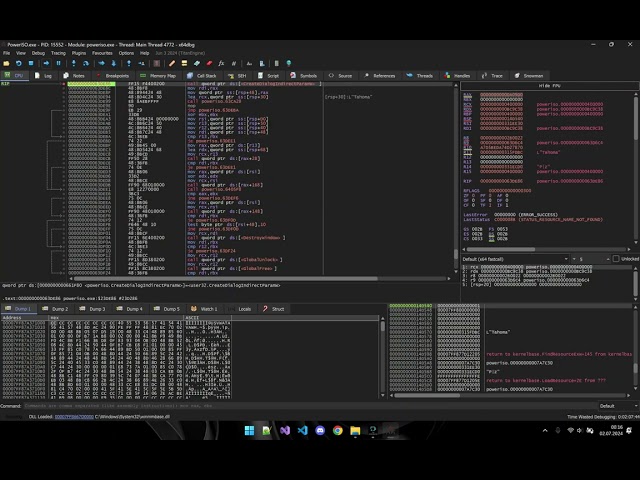
Task: Expand the Default (x64 fastcall) calling convention dropdown
Action: 516,259
